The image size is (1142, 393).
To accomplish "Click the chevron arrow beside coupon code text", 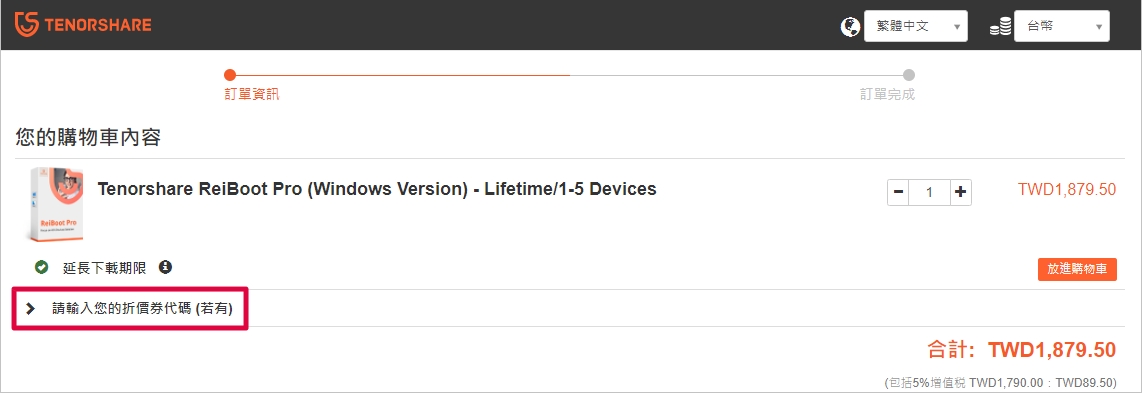I will [x=30, y=309].
